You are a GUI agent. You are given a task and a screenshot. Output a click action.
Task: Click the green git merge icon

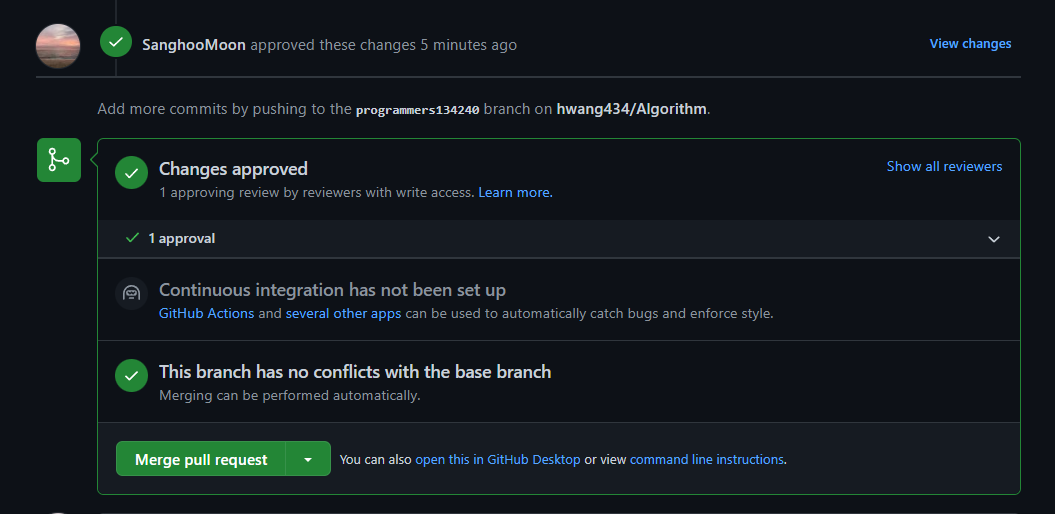point(59,160)
